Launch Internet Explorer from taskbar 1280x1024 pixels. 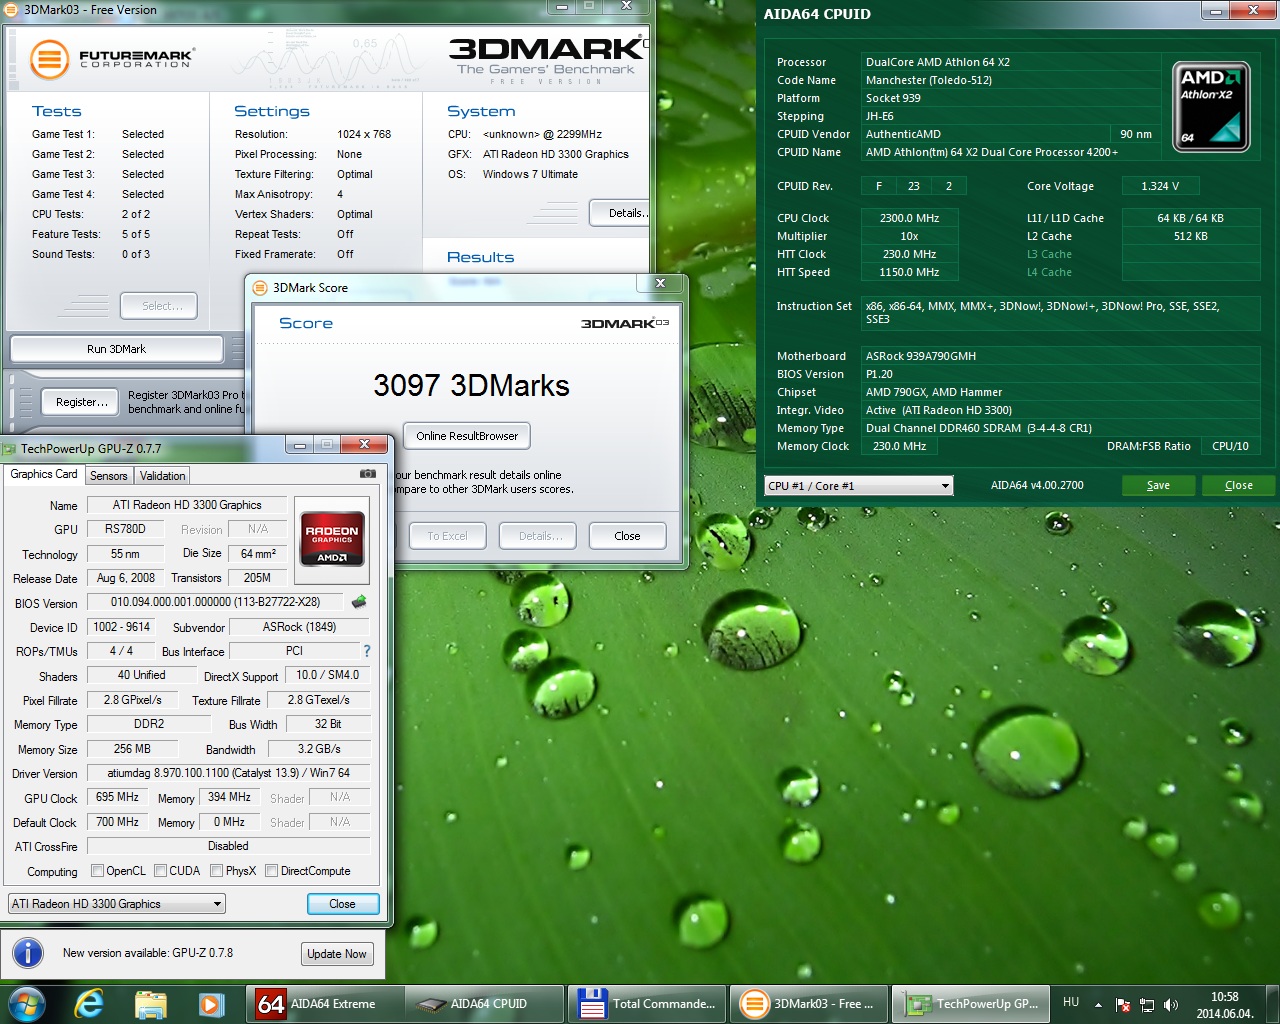point(89,1003)
